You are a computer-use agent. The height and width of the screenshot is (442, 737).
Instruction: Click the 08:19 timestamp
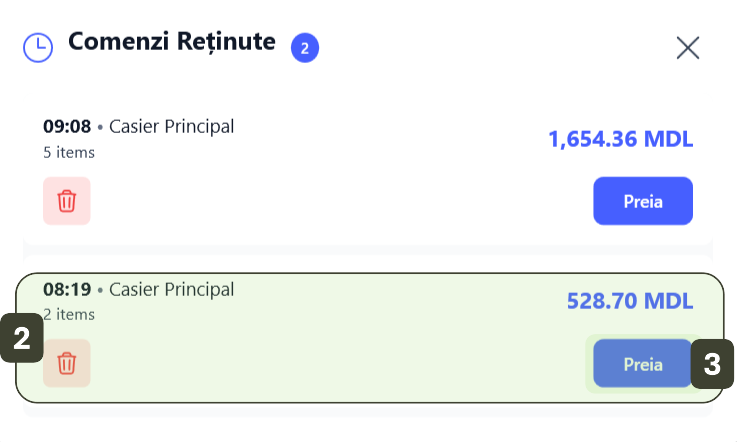pos(67,290)
